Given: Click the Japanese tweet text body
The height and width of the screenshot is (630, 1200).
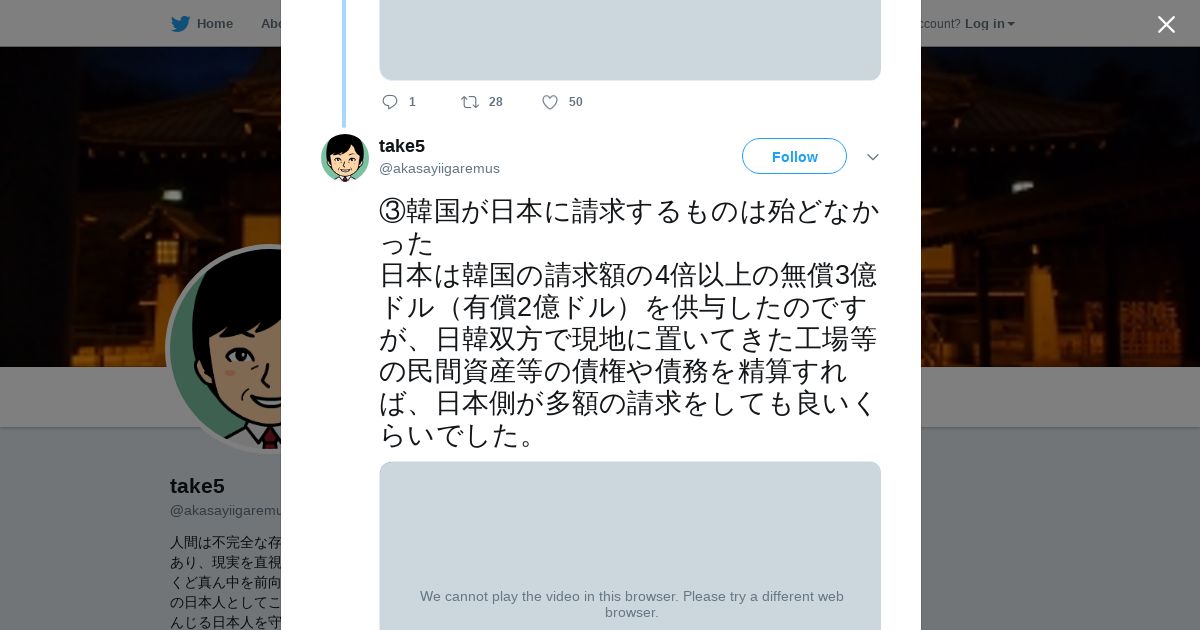Looking at the screenshot, I should pyautogui.click(x=628, y=323).
